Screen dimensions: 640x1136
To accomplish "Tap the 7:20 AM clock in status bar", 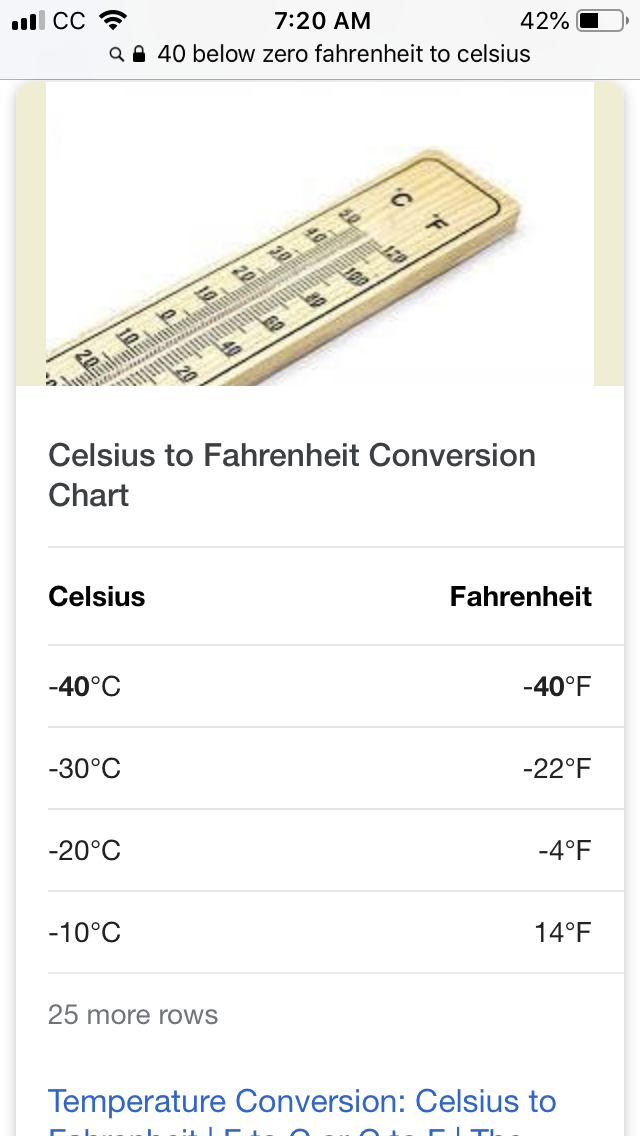I will click(321, 20).
